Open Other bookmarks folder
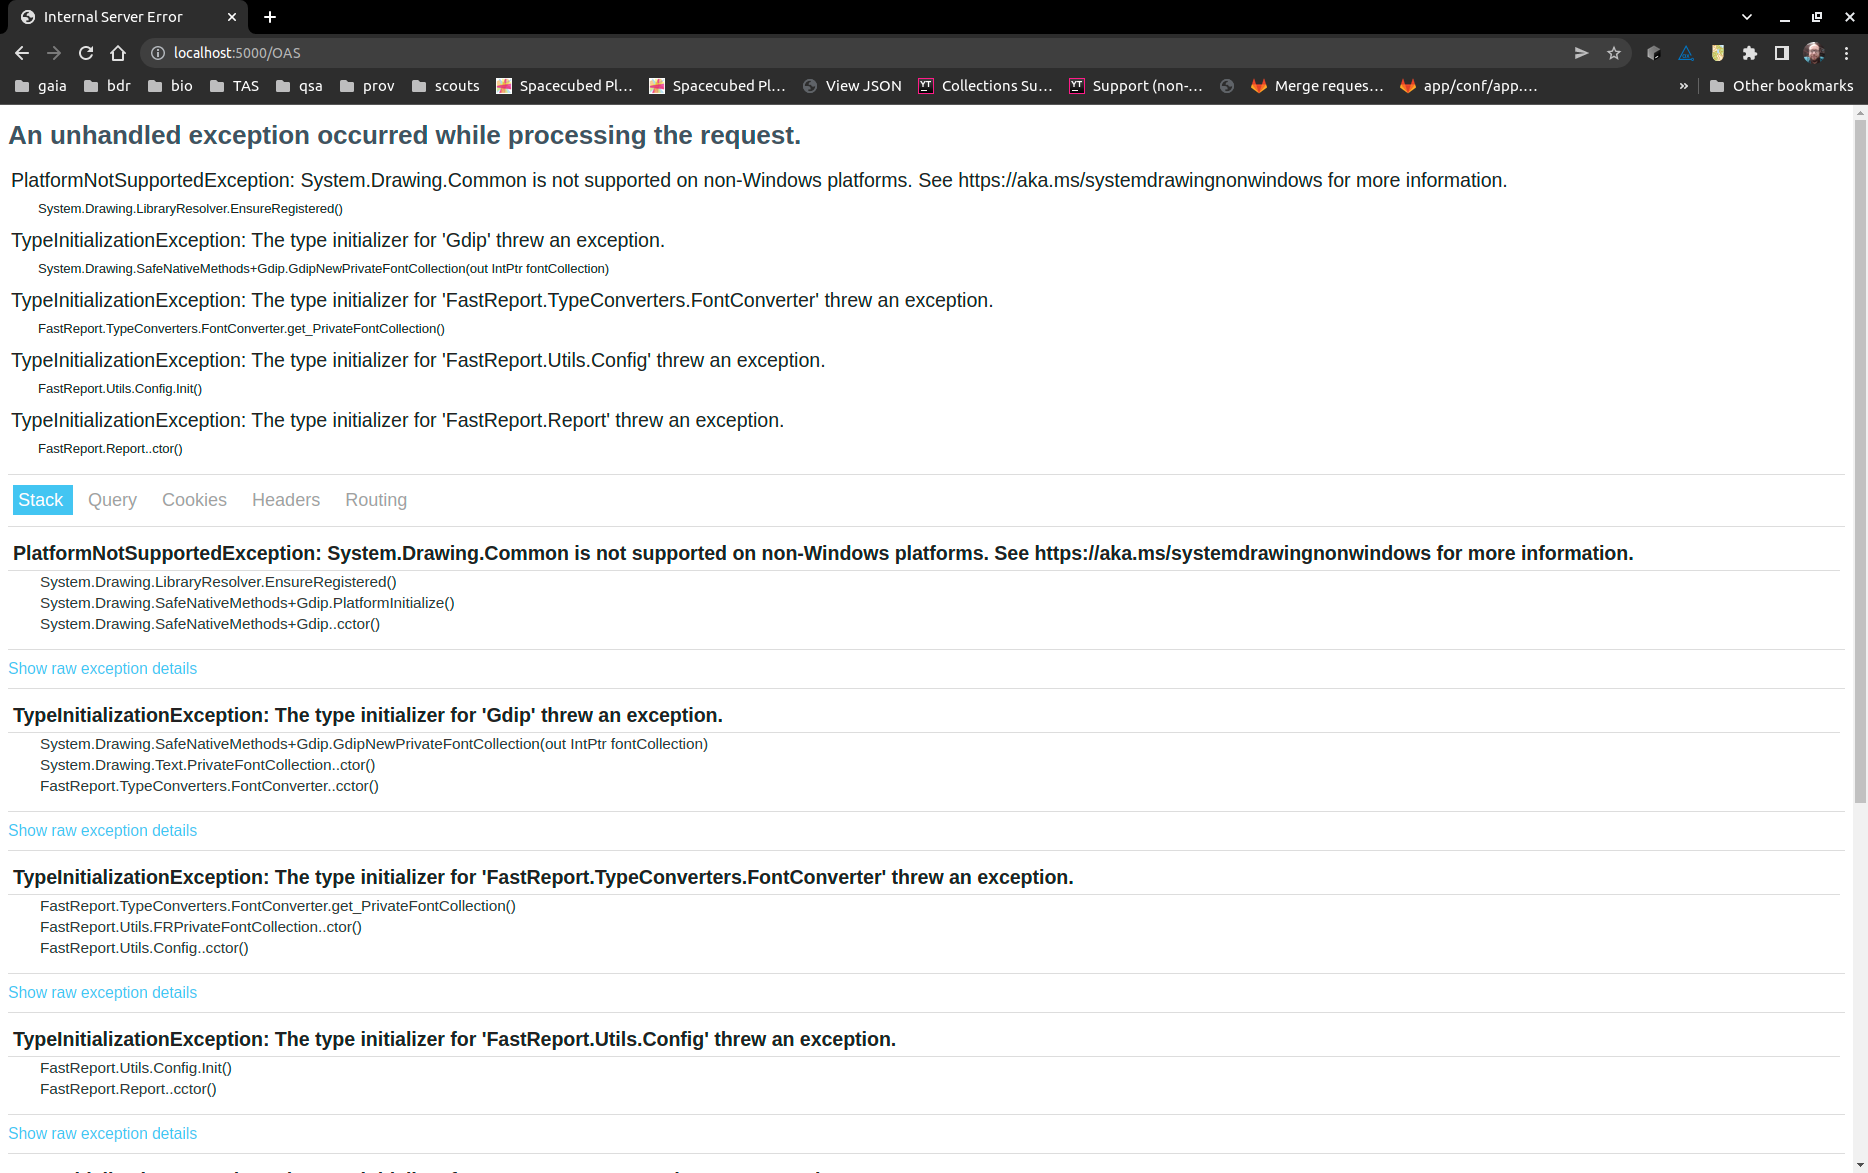Viewport: 1868px width, 1173px height. (1781, 86)
